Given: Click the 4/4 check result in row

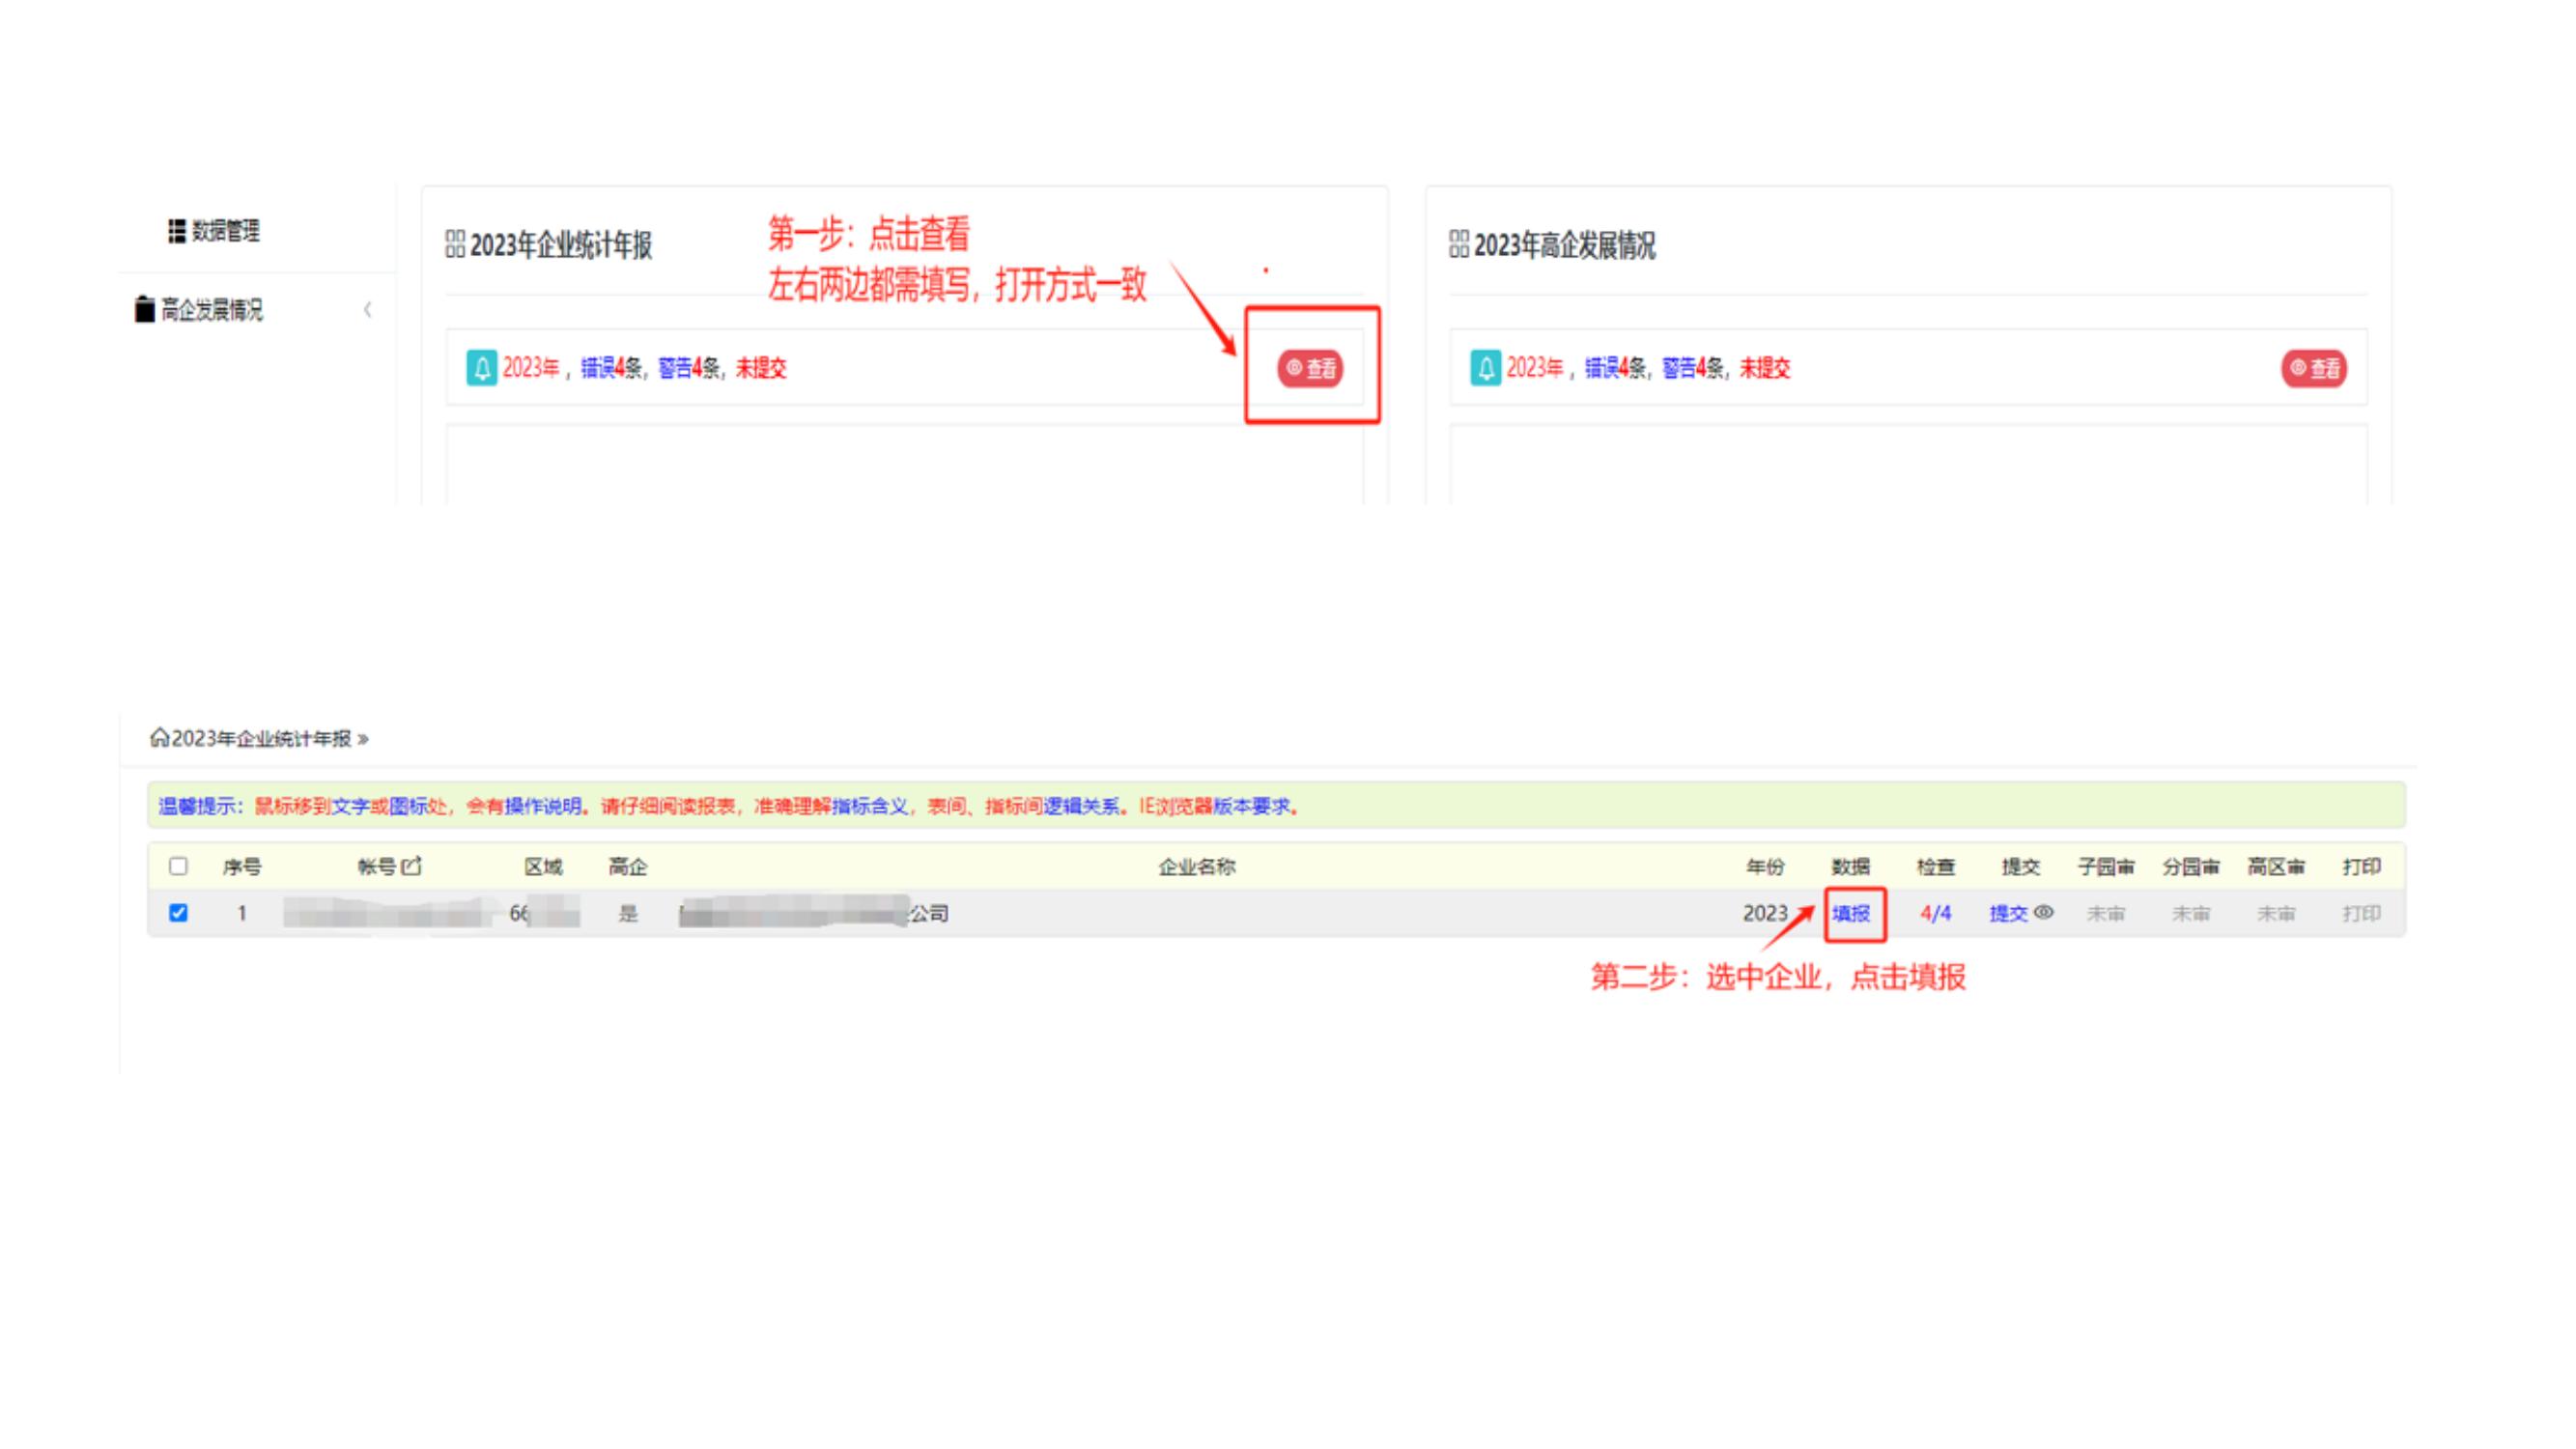Looking at the screenshot, I should [1935, 913].
